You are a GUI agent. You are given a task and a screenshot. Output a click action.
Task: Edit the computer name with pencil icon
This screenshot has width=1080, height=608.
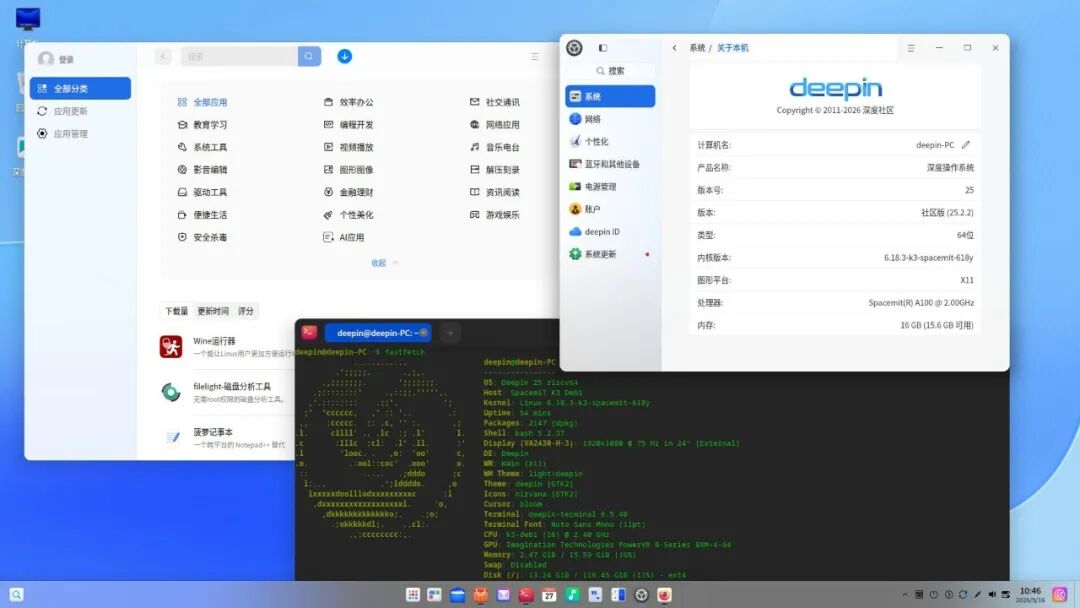pos(966,145)
